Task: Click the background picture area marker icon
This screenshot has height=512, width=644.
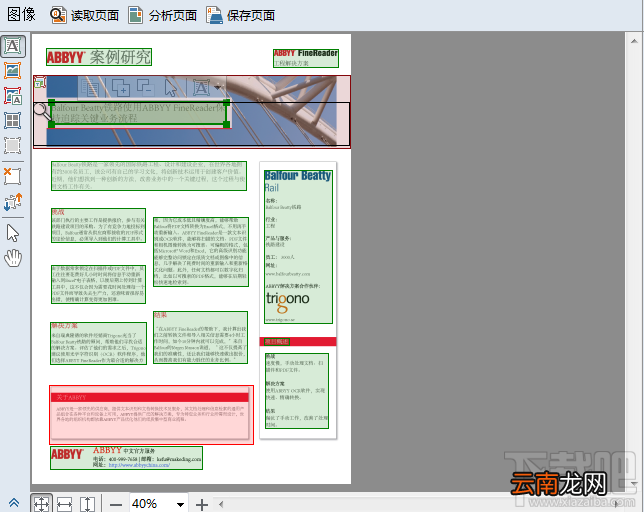Action: [39, 83]
